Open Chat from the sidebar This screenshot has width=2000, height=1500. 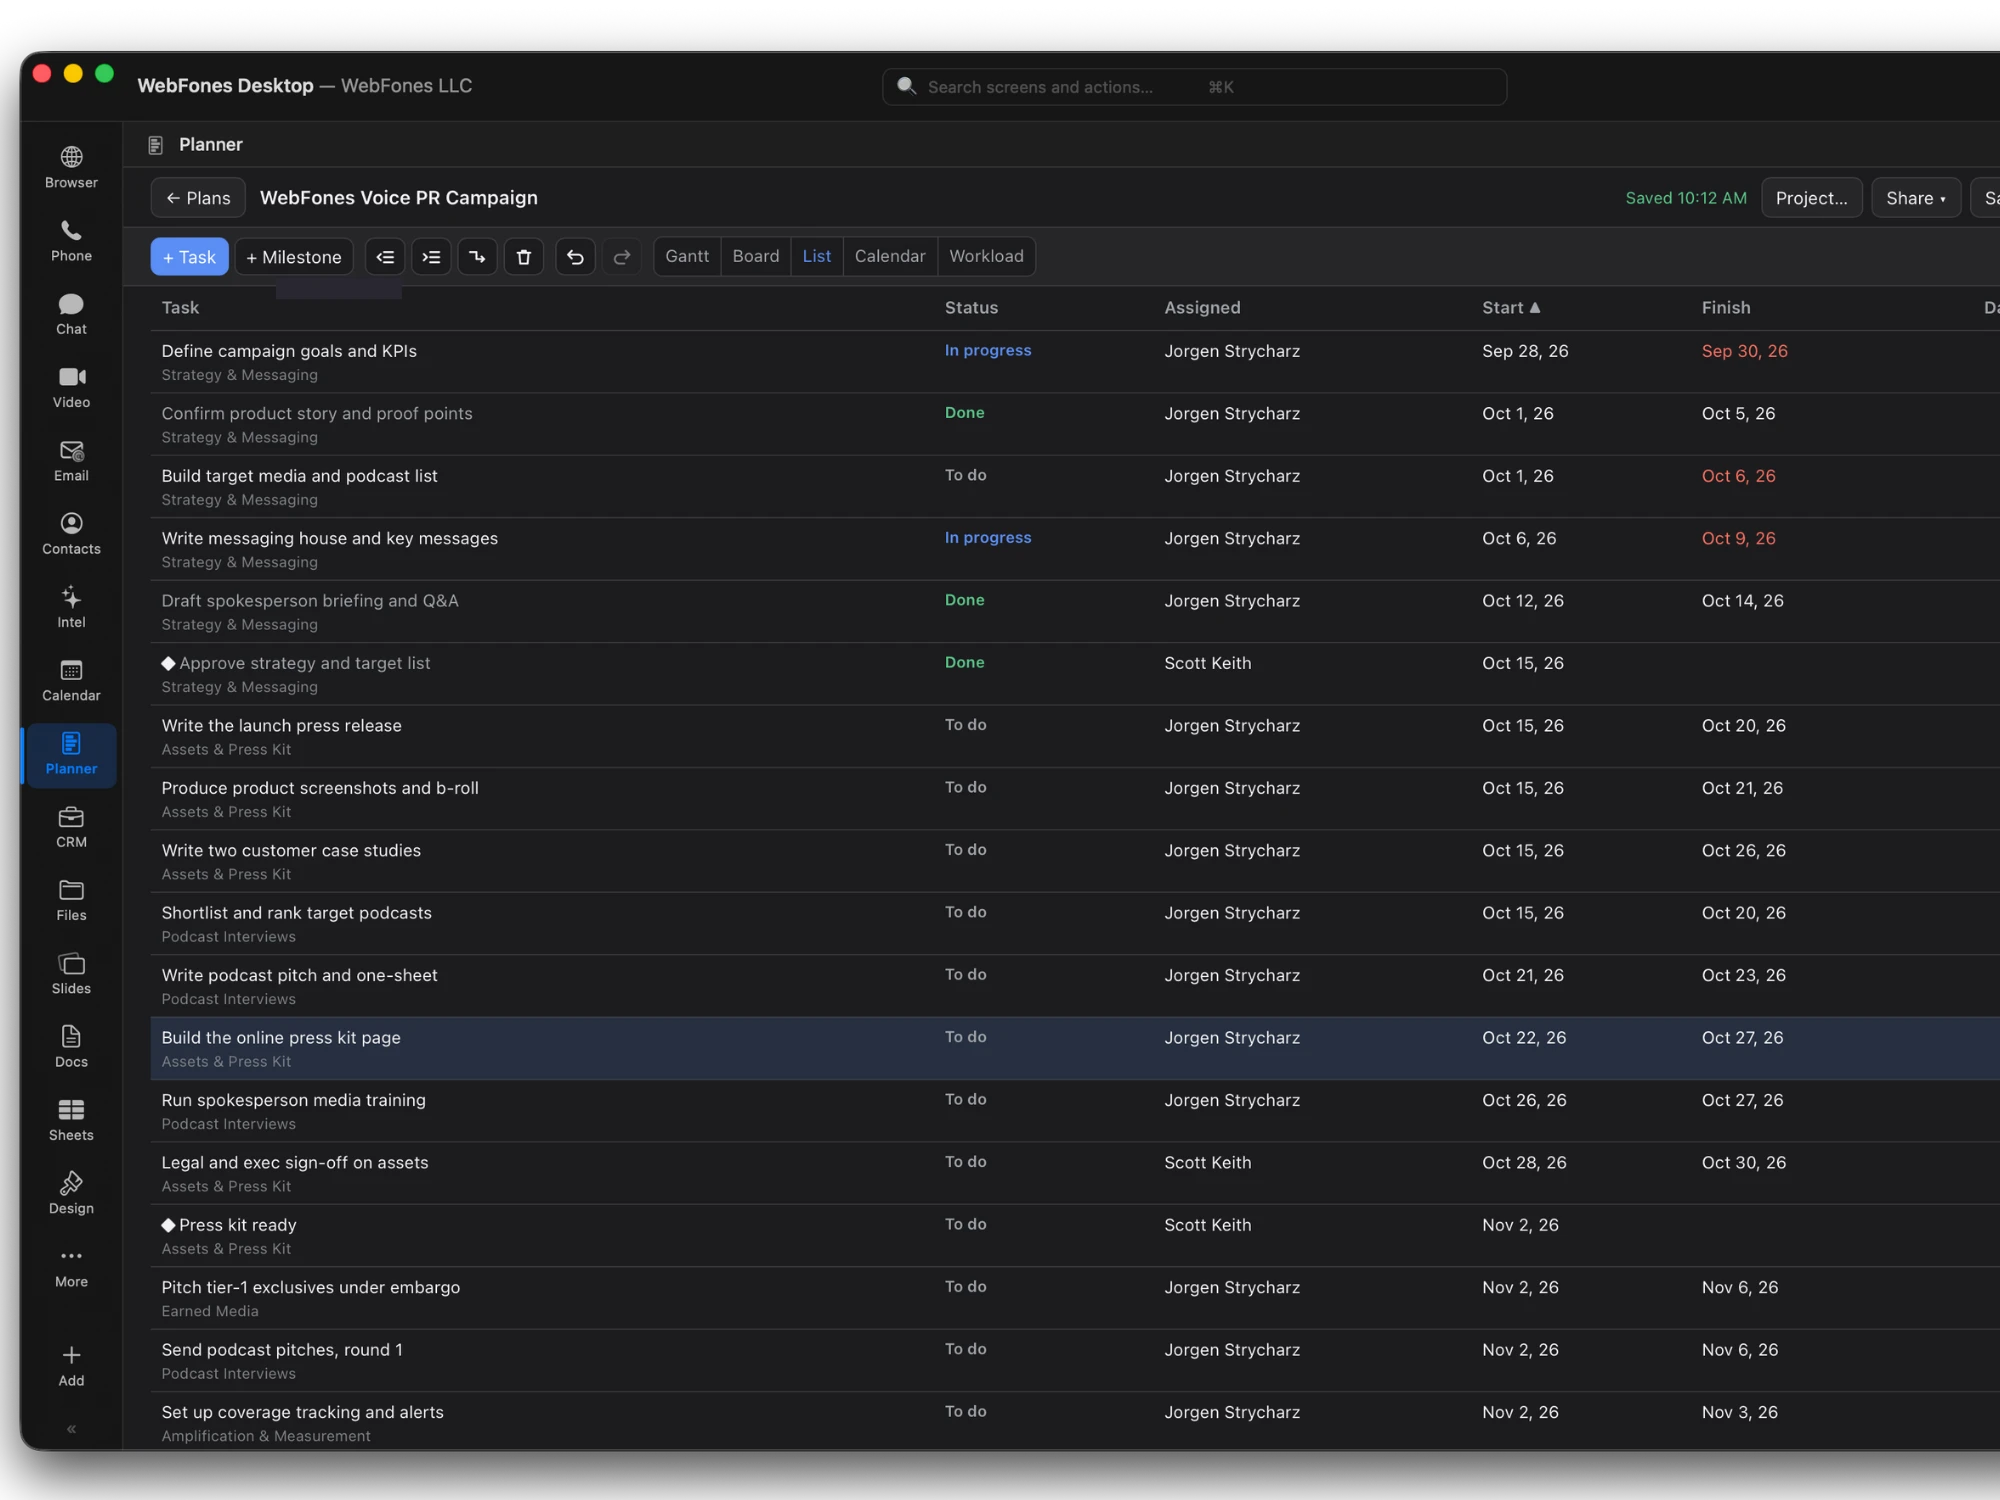71,314
